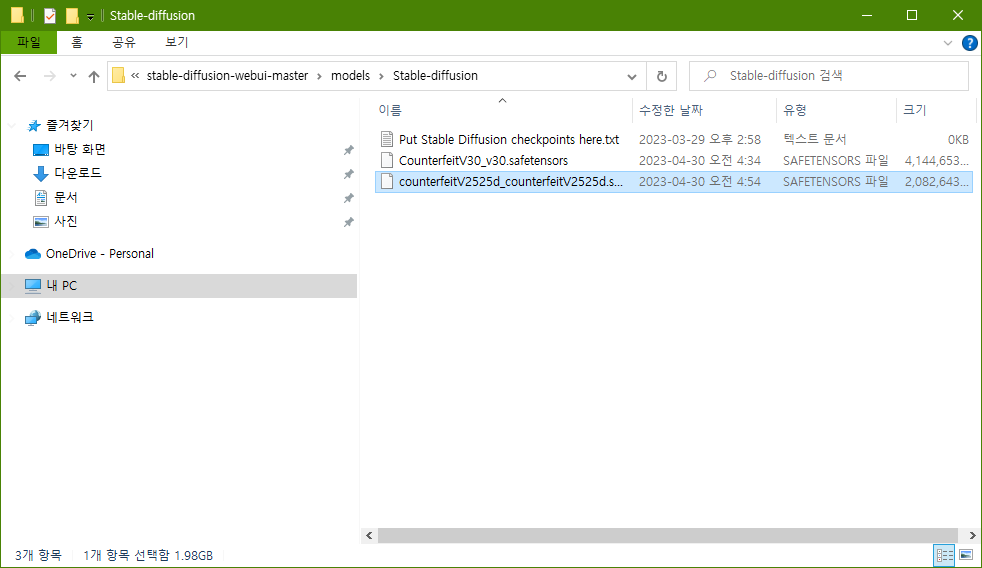Switch to the 보기 ribbon tab

pos(177,42)
